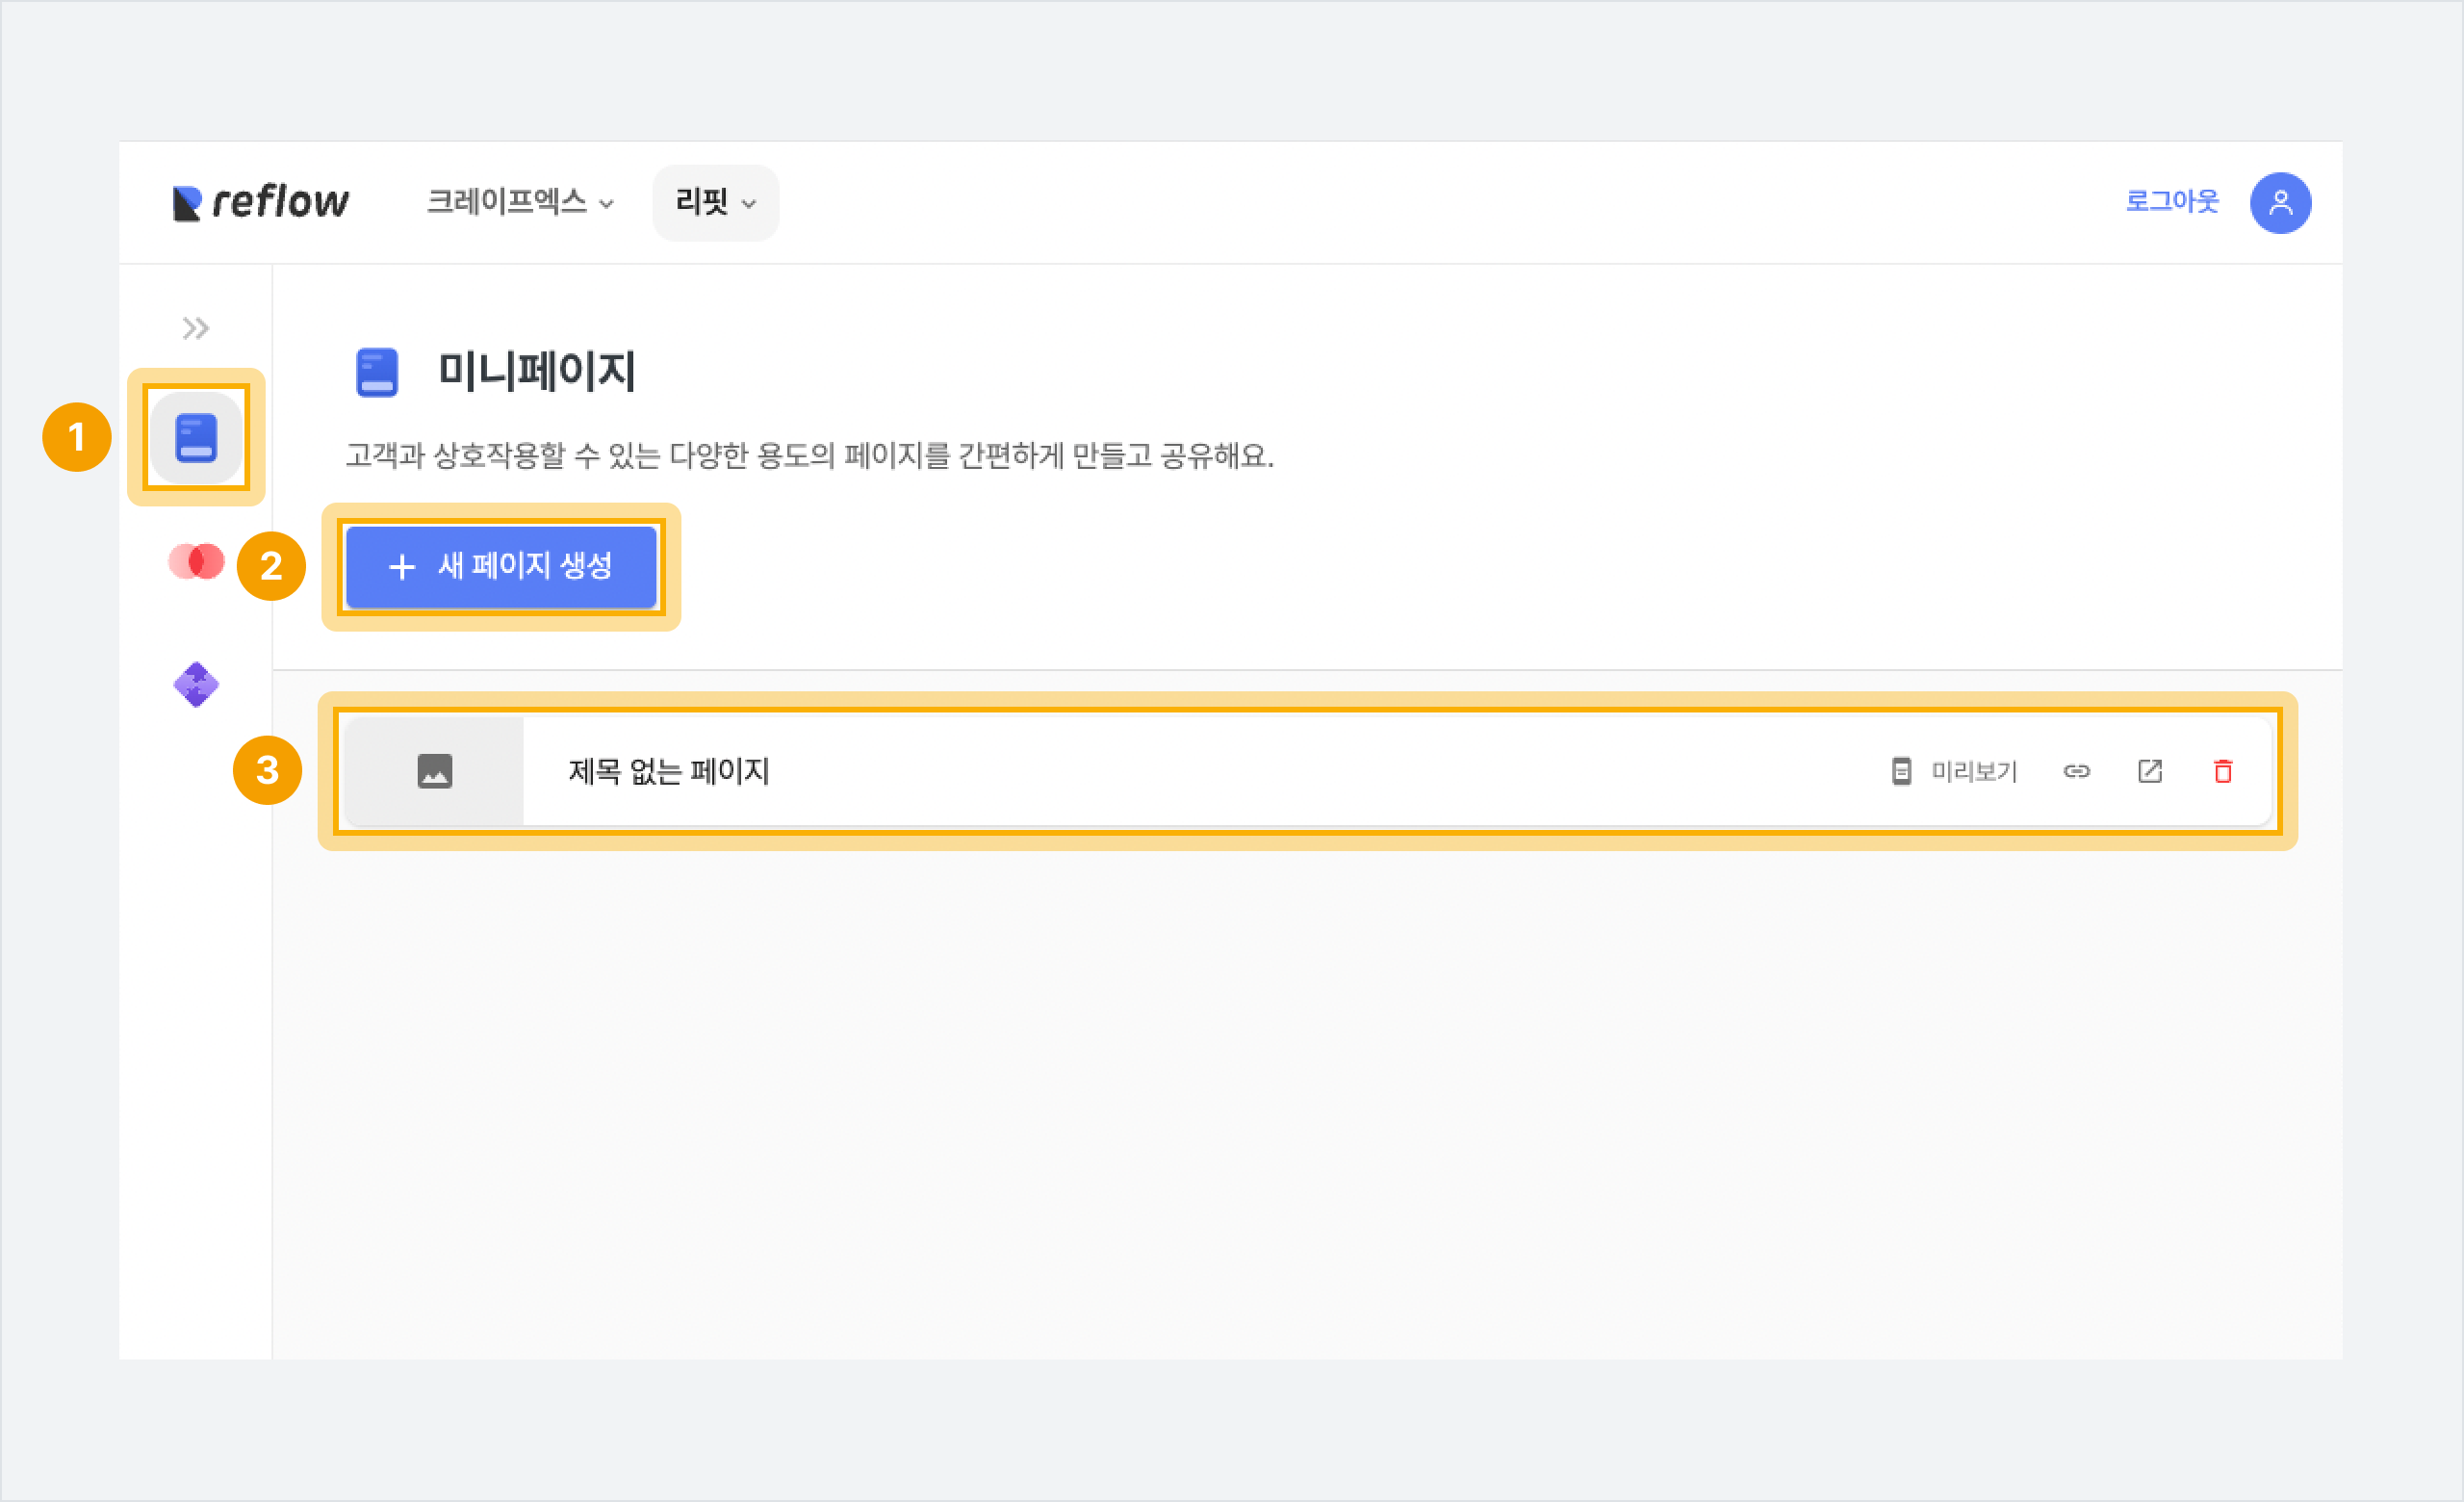This screenshot has height=1502, width=2464.
Task: Open the 크레이프엑스 workspace dropdown
Action: (x=520, y=202)
